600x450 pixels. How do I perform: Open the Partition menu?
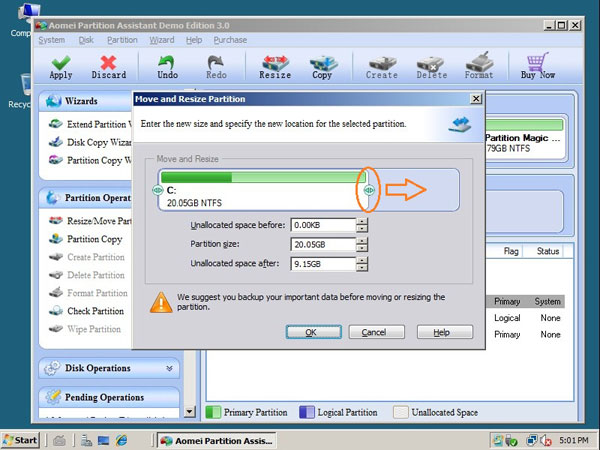[x=122, y=40]
